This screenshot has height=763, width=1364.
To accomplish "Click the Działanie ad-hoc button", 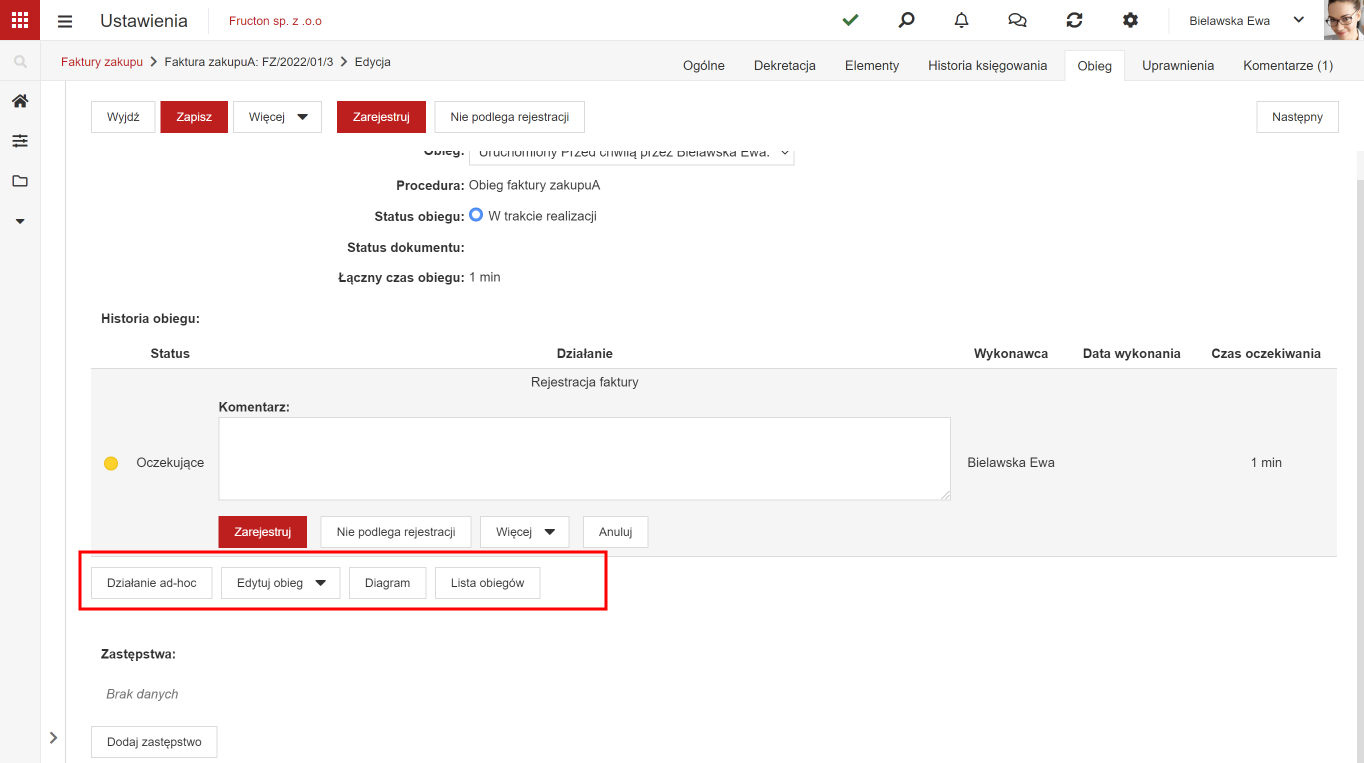I will (x=152, y=583).
